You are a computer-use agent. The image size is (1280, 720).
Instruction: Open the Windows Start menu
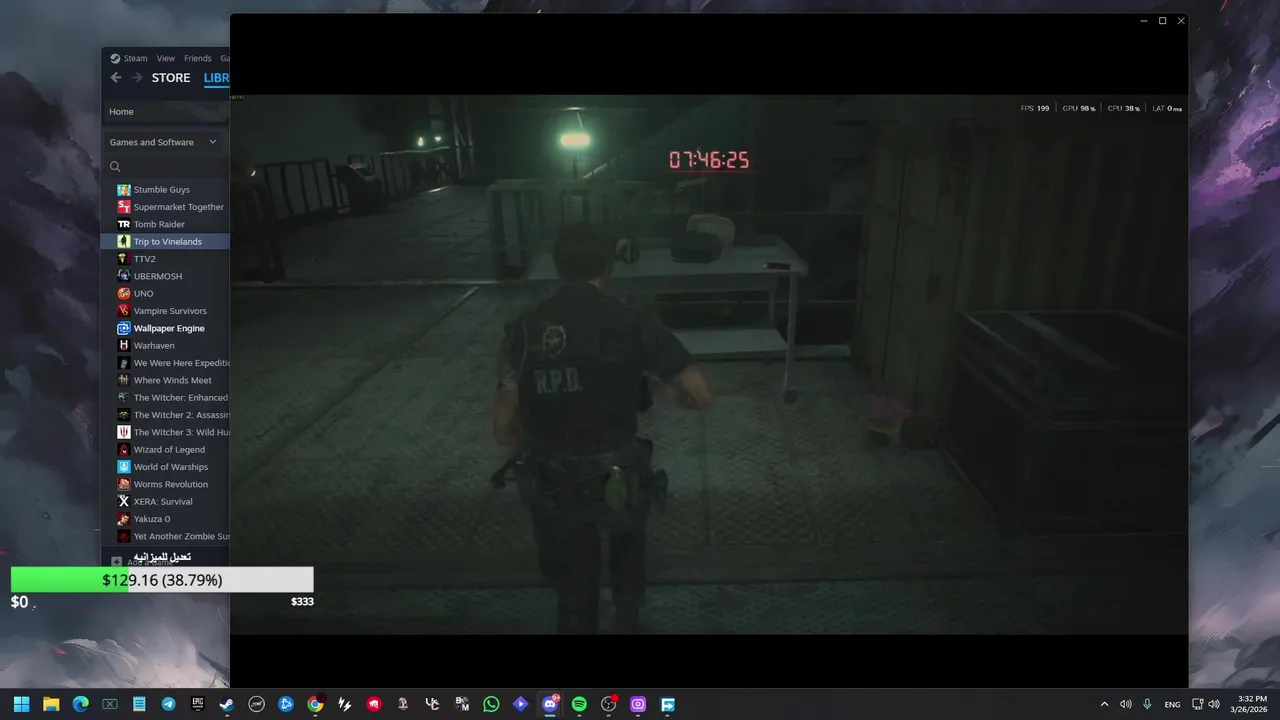(x=21, y=704)
